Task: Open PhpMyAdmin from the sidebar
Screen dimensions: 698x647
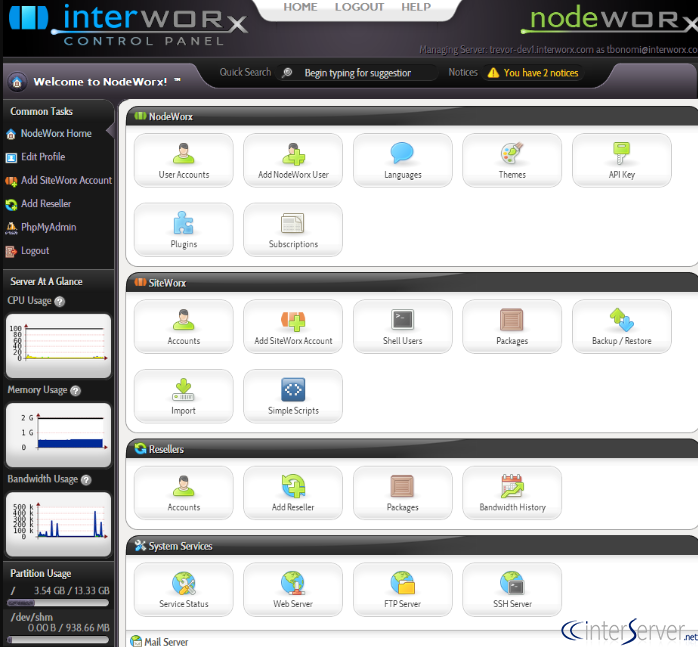Action: coord(41,227)
